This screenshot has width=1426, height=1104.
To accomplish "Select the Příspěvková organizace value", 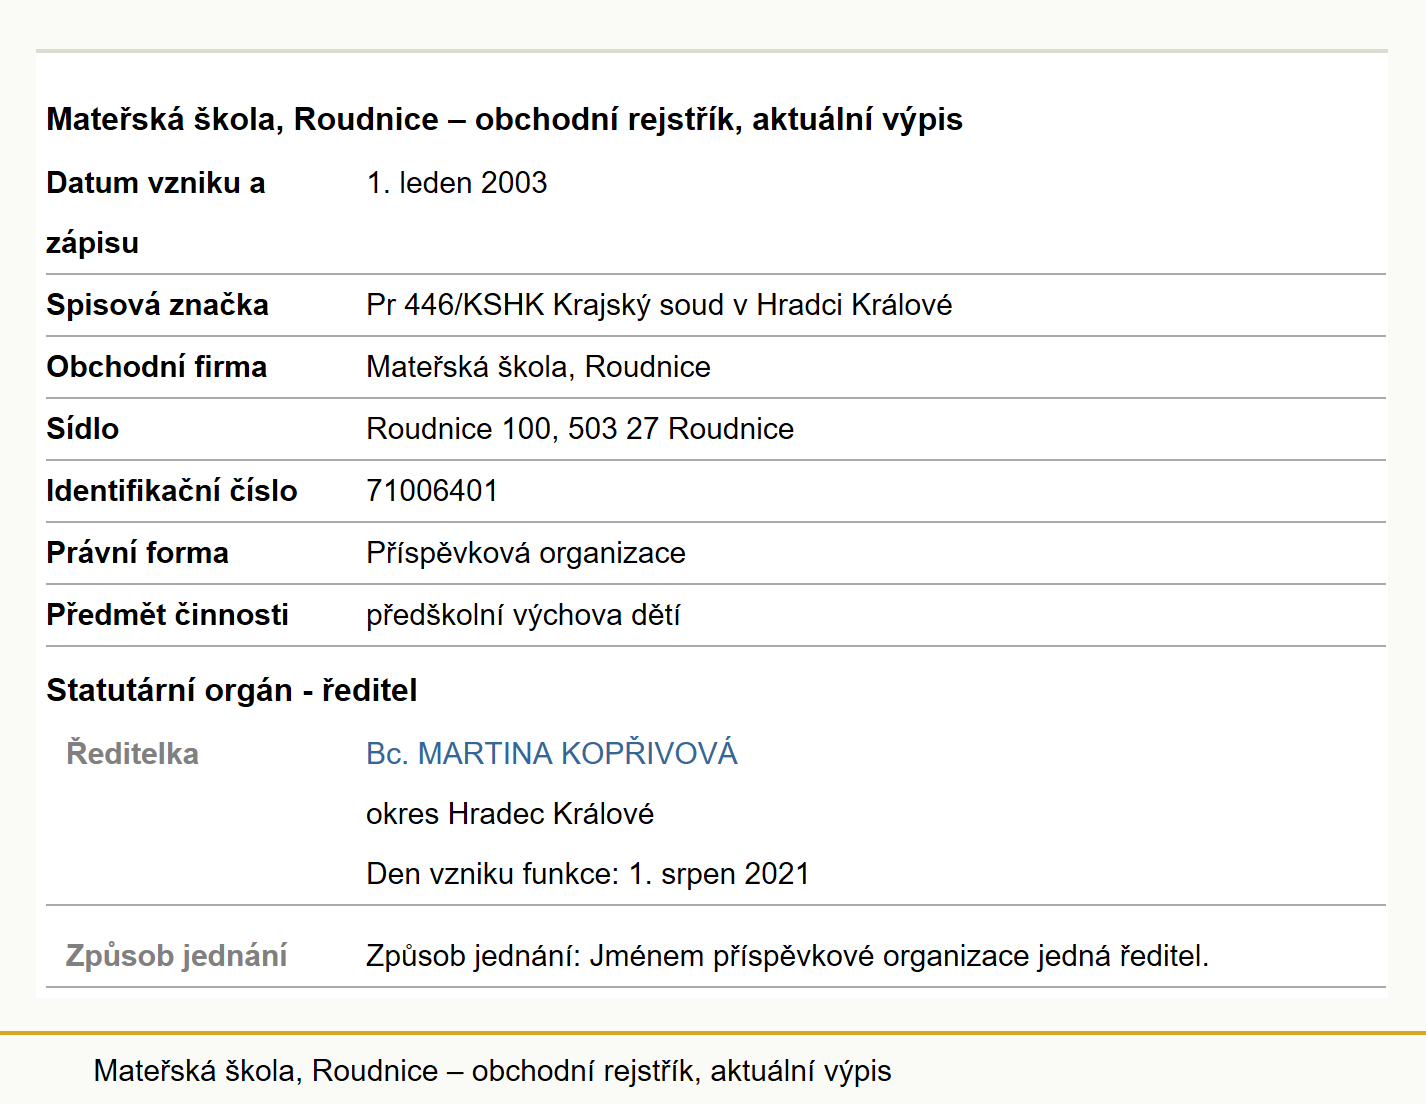I will (x=526, y=553).
